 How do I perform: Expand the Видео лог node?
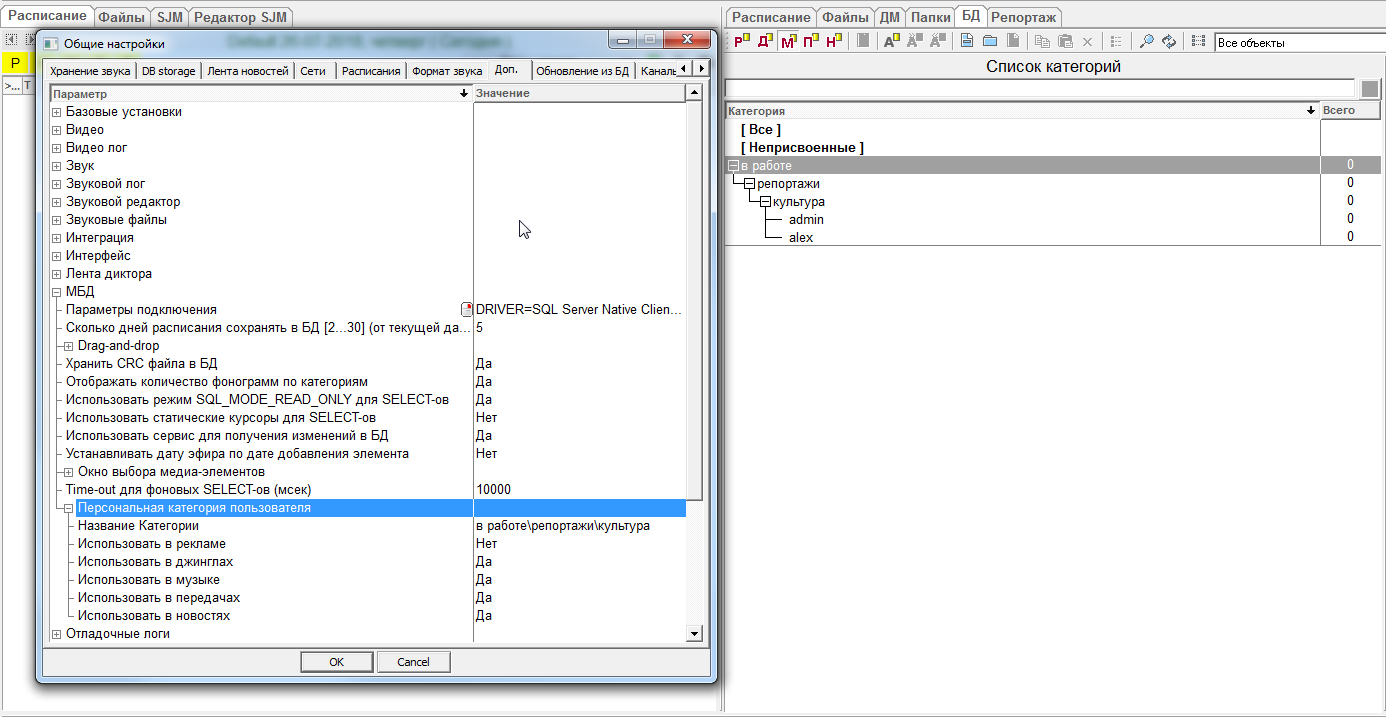click(57, 148)
